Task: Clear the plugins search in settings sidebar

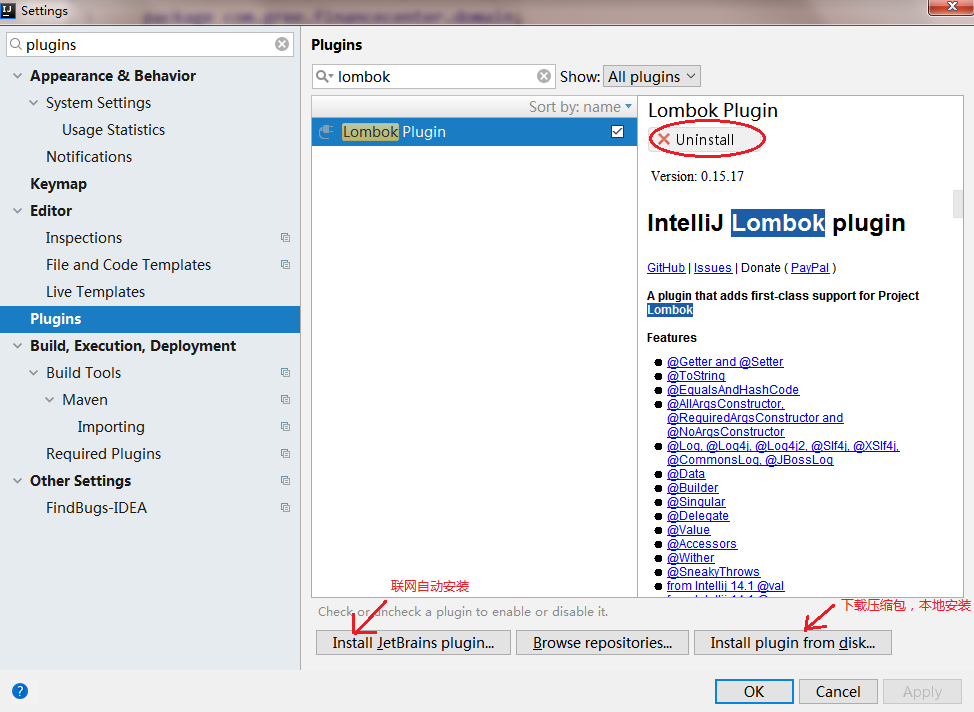Action: pos(282,44)
